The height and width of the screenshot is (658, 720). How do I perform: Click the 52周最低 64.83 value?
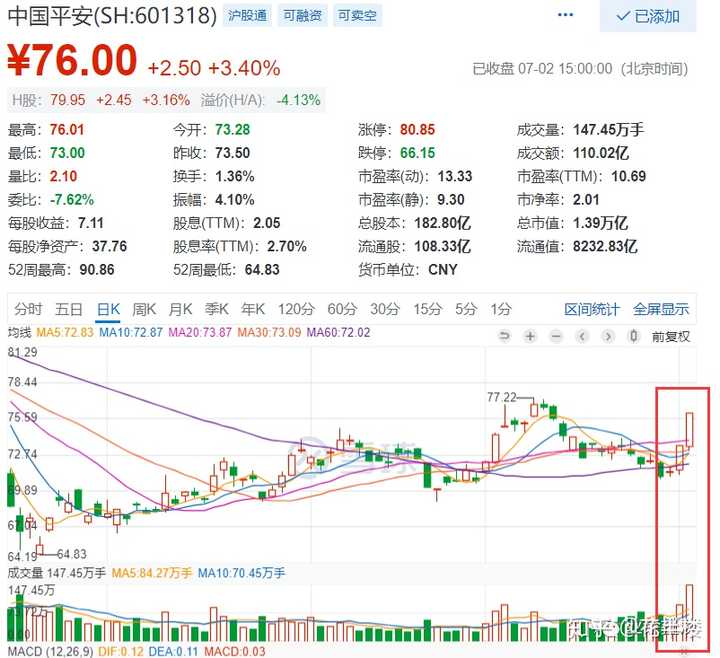262,270
